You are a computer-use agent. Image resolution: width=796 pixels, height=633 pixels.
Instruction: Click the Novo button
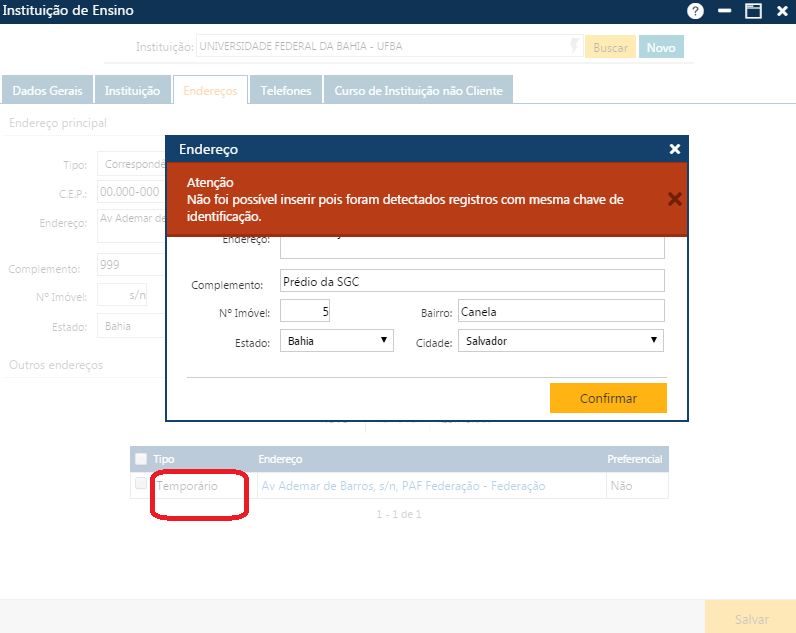click(661, 48)
